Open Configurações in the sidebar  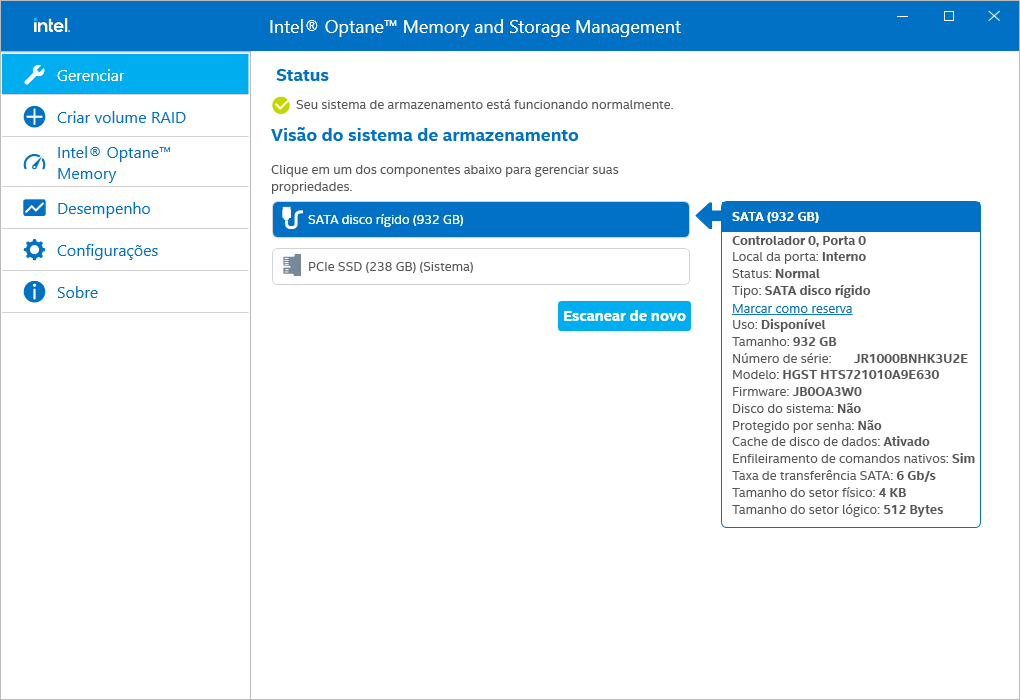[x=126, y=250]
